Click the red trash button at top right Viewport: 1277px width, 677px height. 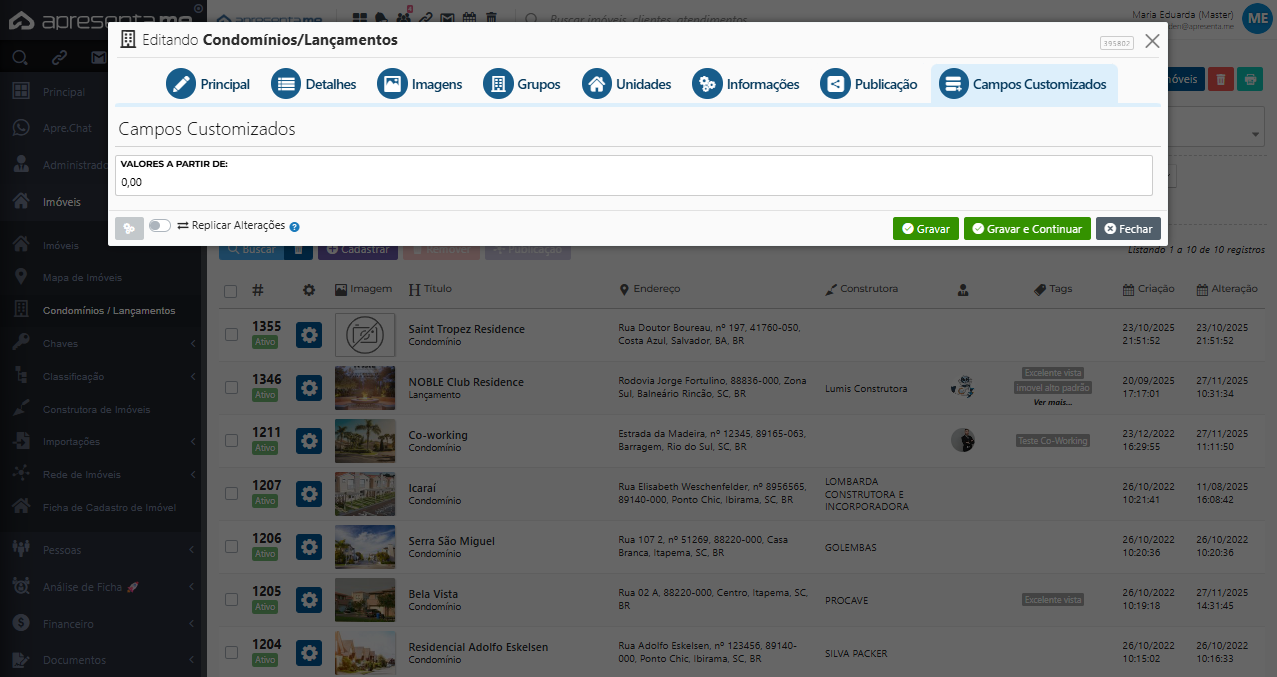[x=1220, y=79]
